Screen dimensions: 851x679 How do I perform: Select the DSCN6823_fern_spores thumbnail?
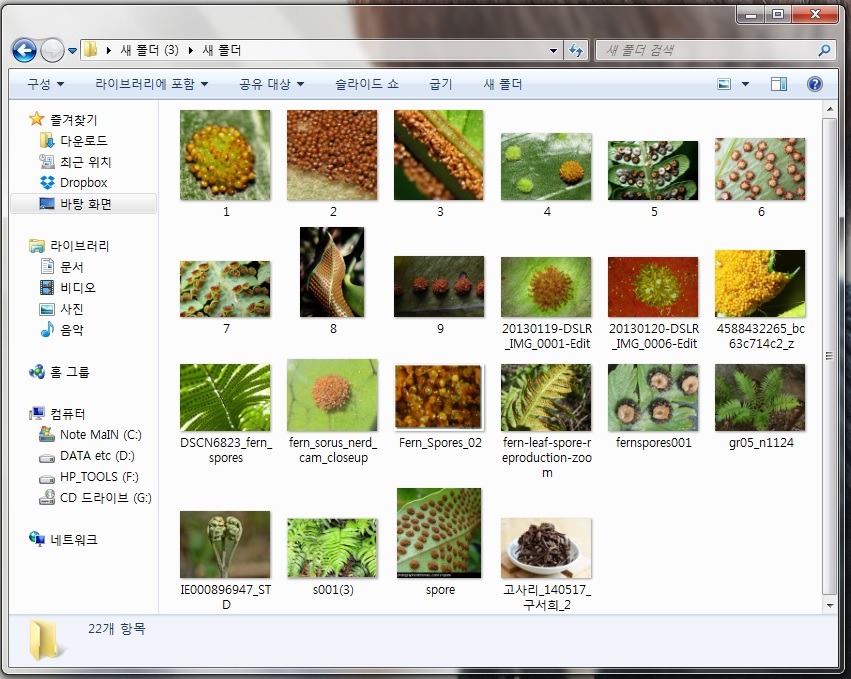tap(225, 398)
